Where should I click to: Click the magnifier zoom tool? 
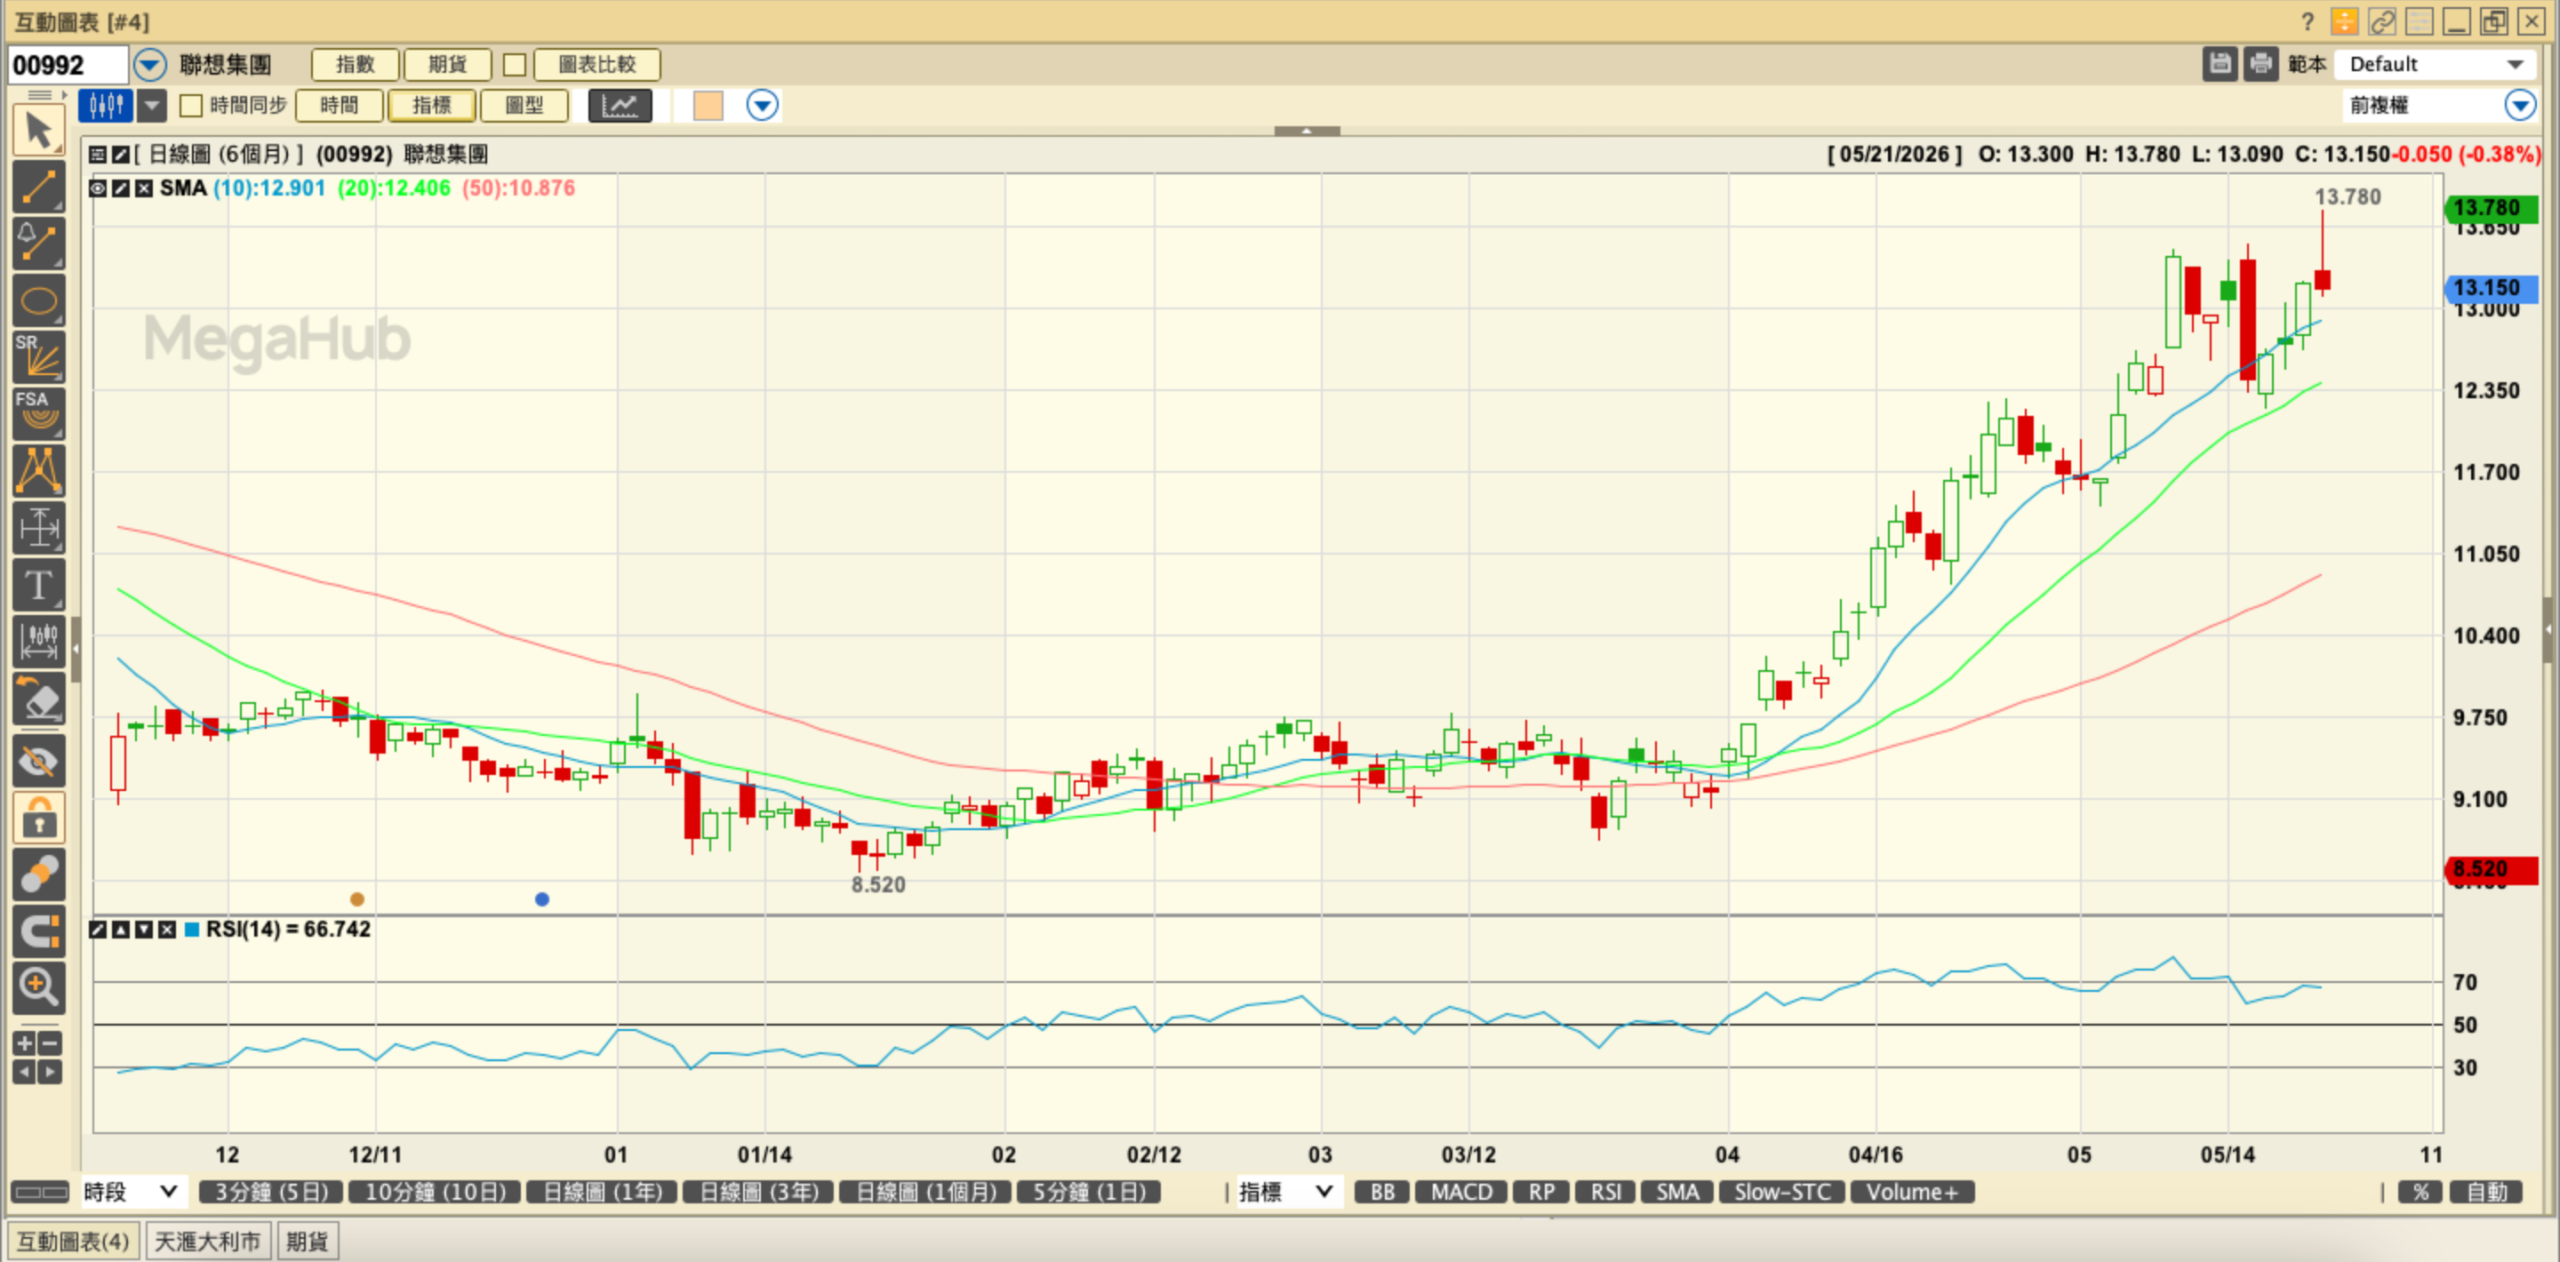click(39, 987)
